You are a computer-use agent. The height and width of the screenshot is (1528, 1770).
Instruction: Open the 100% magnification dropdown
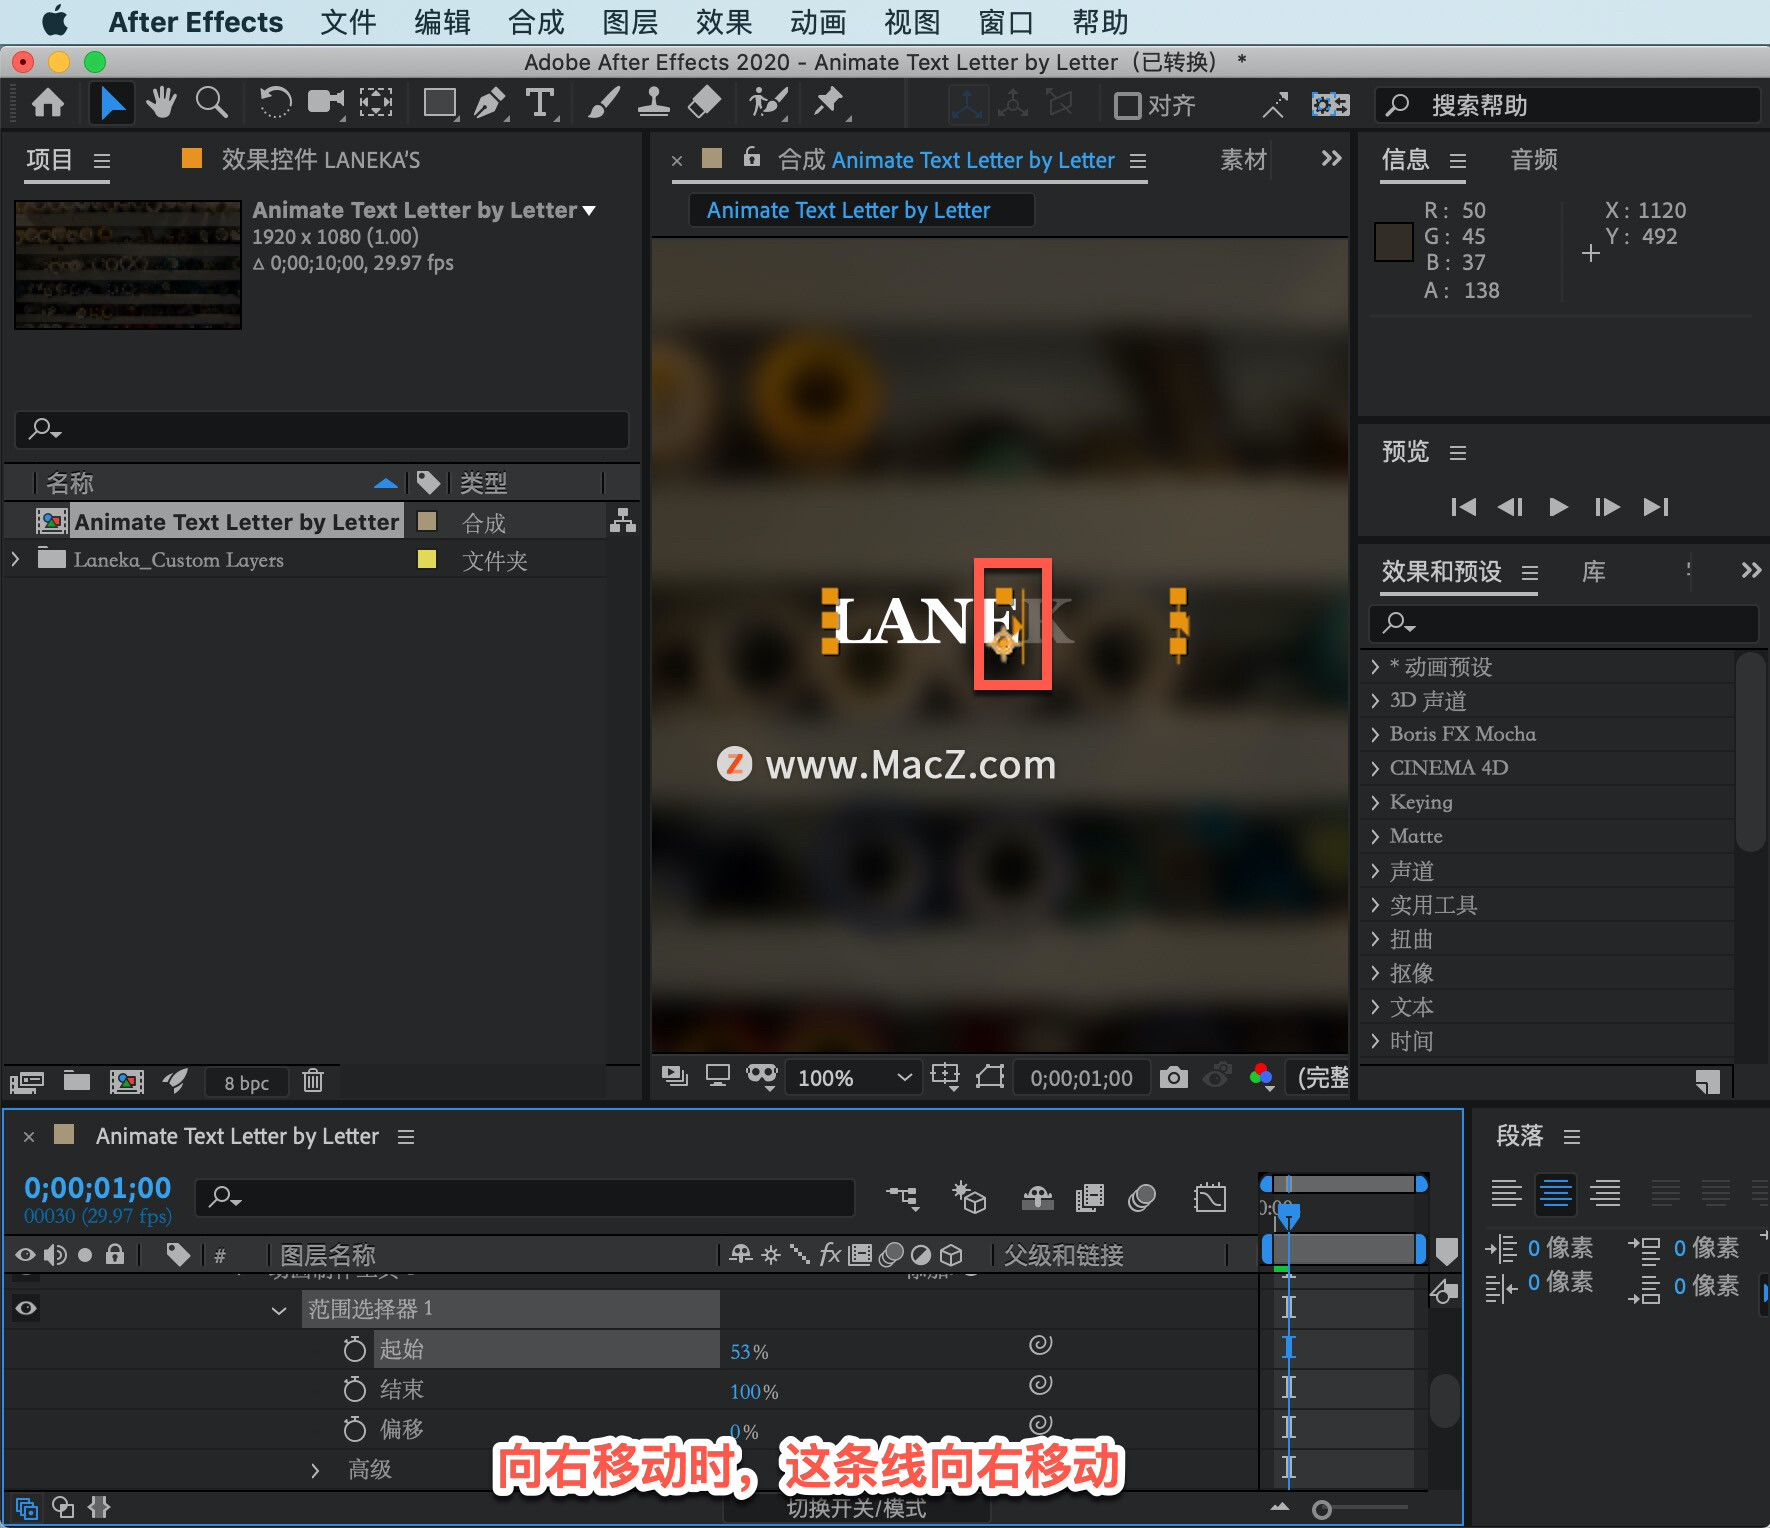[x=854, y=1077]
